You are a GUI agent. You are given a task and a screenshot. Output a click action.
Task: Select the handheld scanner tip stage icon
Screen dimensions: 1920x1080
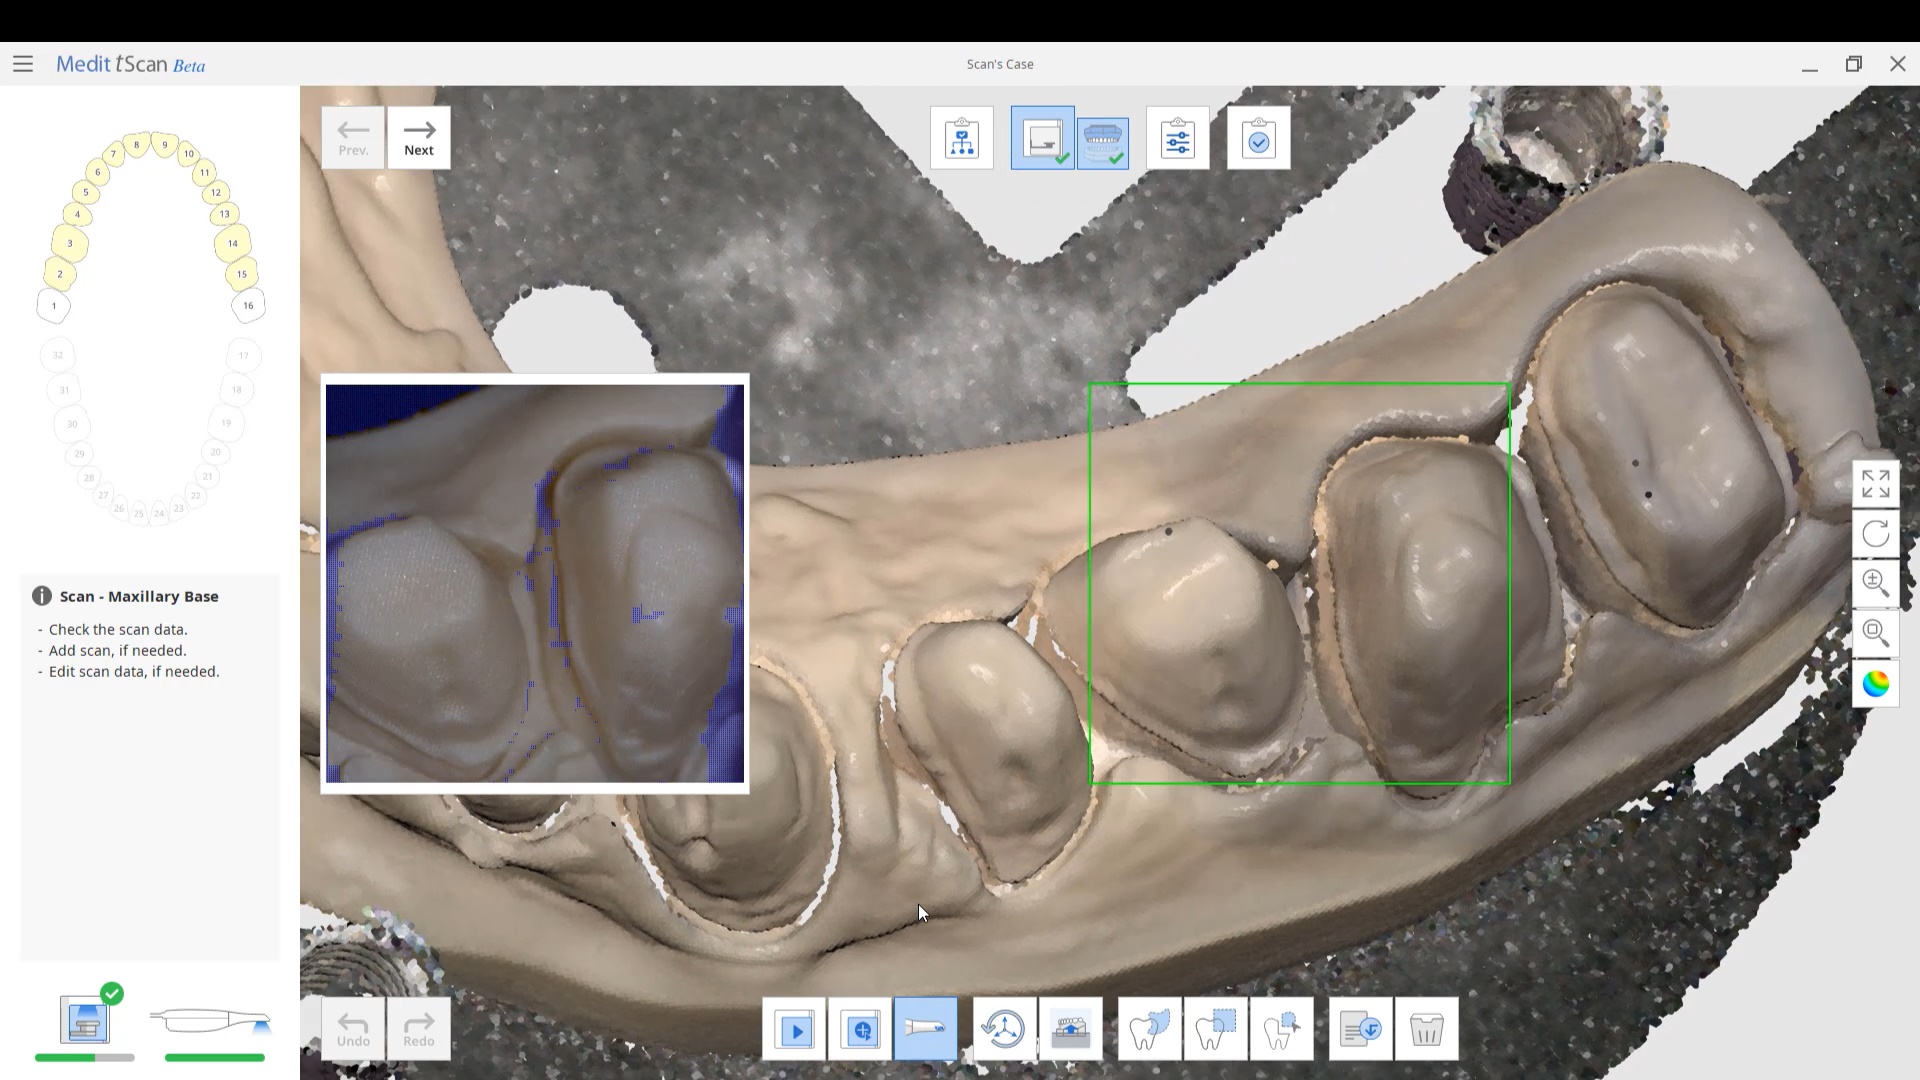210,1021
